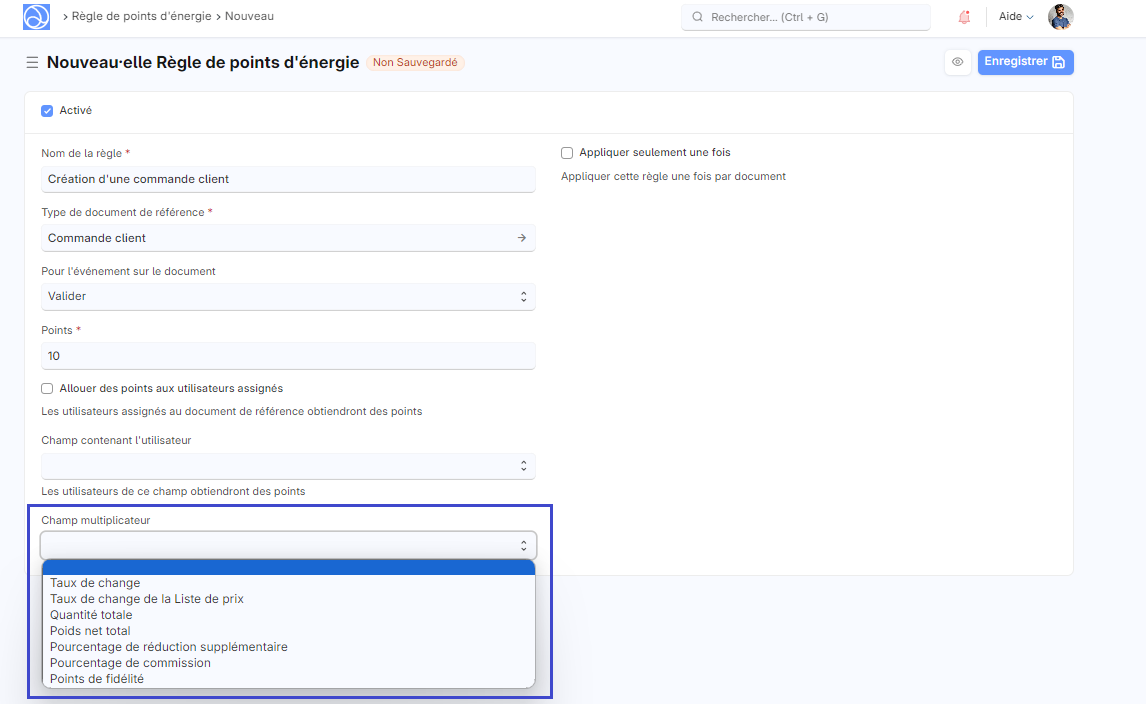This screenshot has height=704, width=1146.
Task: Check Allouer des points aux utilisateurs assignés
Action: pyautogui.click(x=47, y=389)
